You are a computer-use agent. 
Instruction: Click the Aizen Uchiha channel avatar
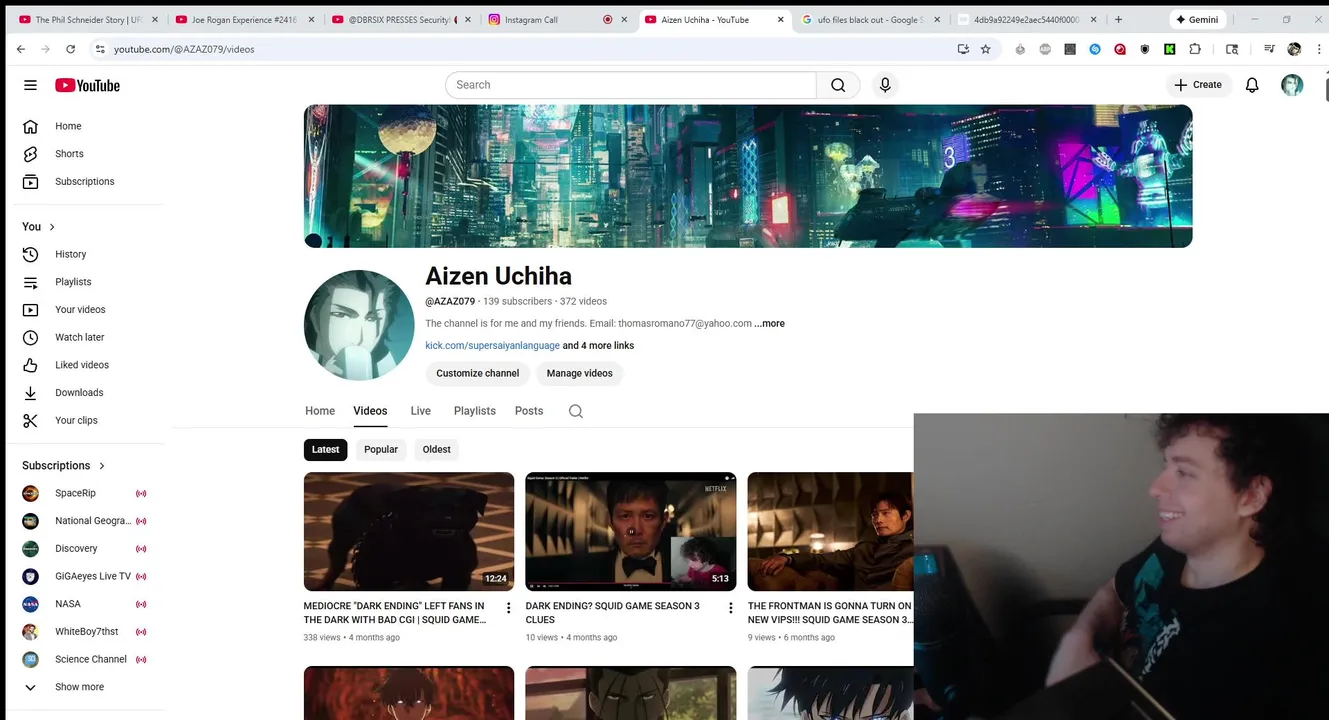pyautogui.click(x=359, y=325)
